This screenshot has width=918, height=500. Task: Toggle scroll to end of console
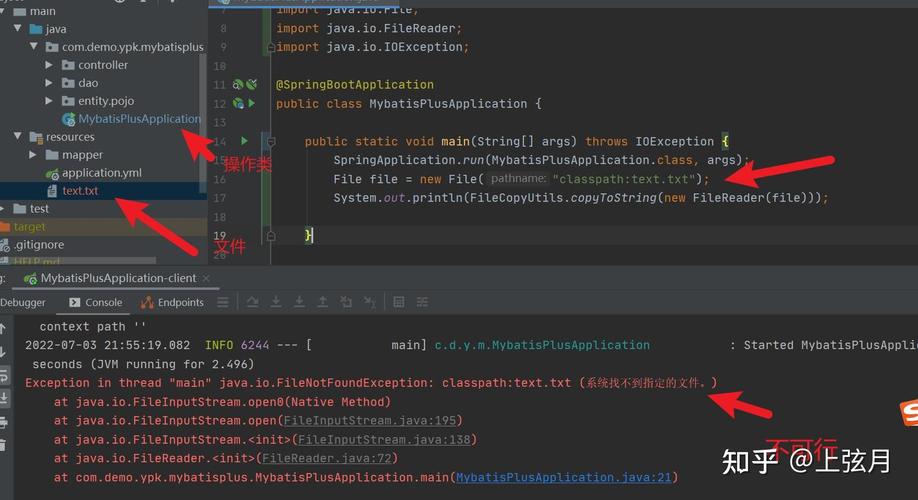pos(4,398)
